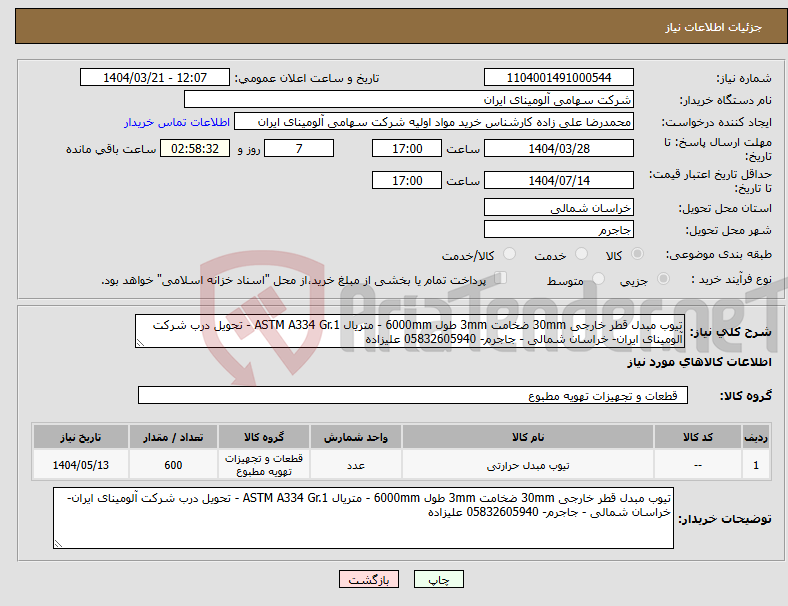This screenshot has width=788, height=606.
Task: Click the resize handle of need description box
Action: 140,343
